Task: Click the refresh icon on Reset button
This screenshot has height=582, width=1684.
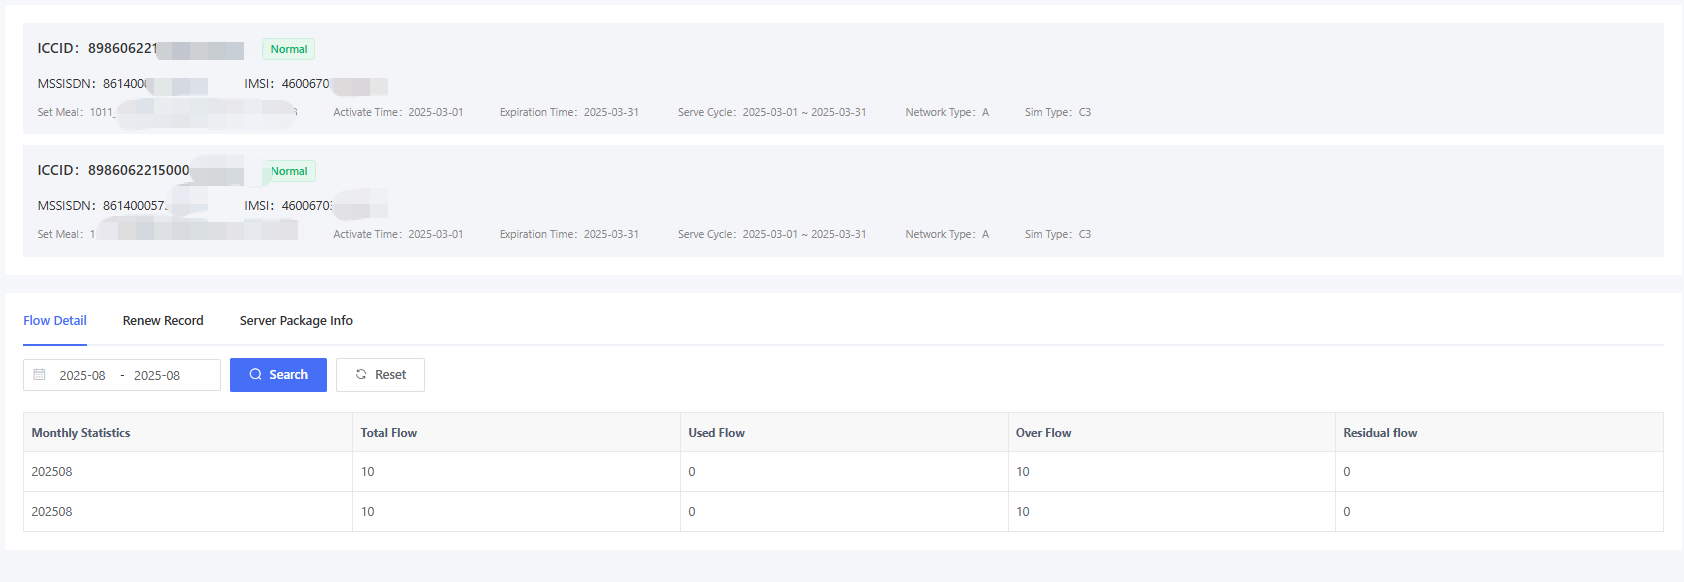Action: 361,375
